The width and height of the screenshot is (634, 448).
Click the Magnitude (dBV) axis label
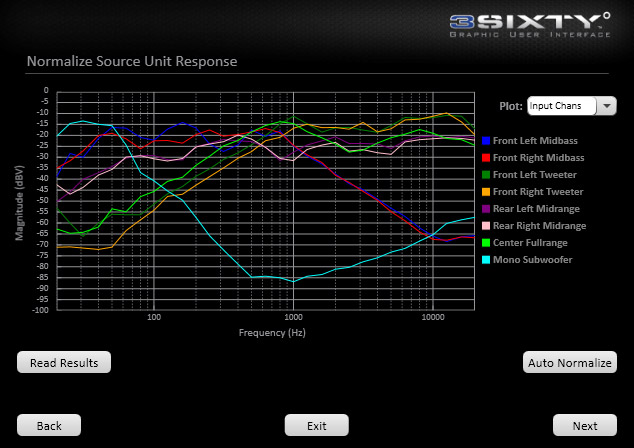pos(19,203)
